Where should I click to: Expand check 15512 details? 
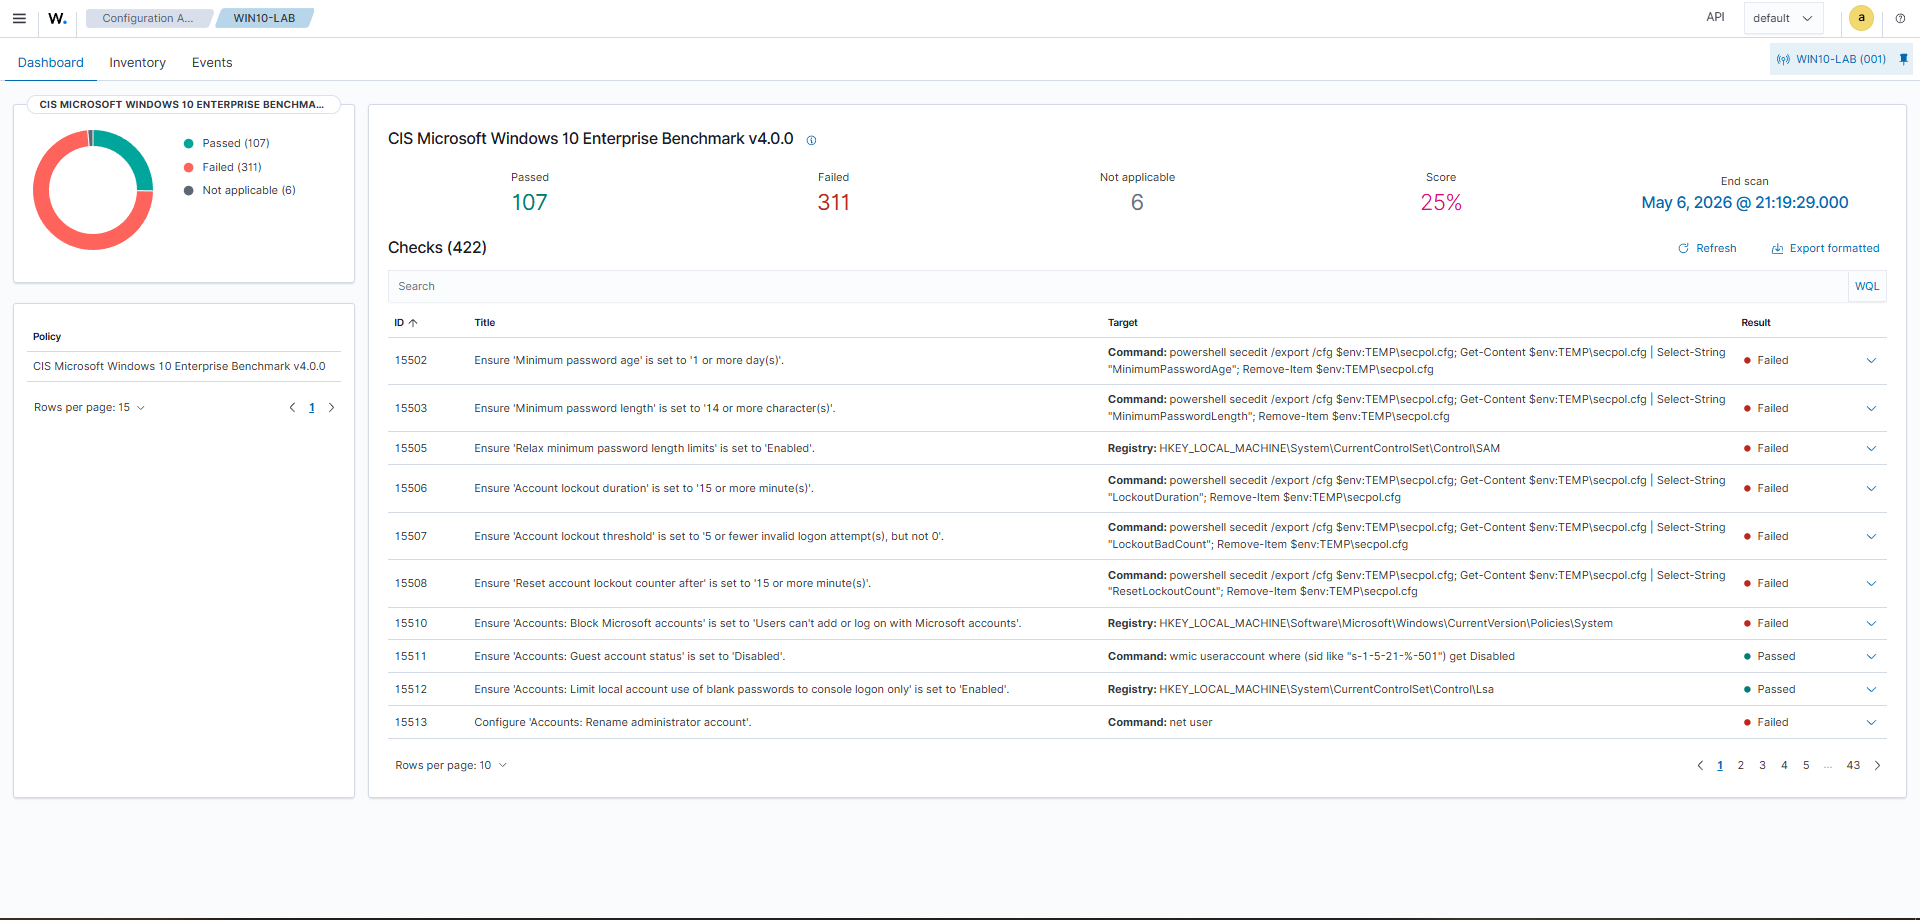(1871, 690)
